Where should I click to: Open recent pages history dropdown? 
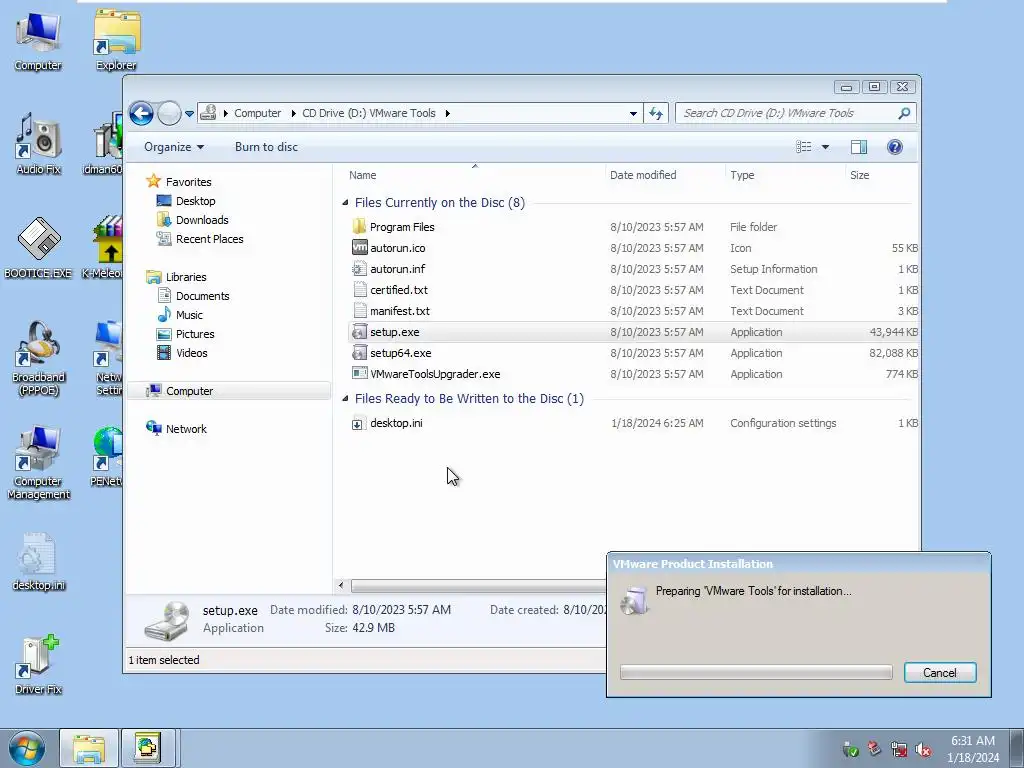coord(189,114)
